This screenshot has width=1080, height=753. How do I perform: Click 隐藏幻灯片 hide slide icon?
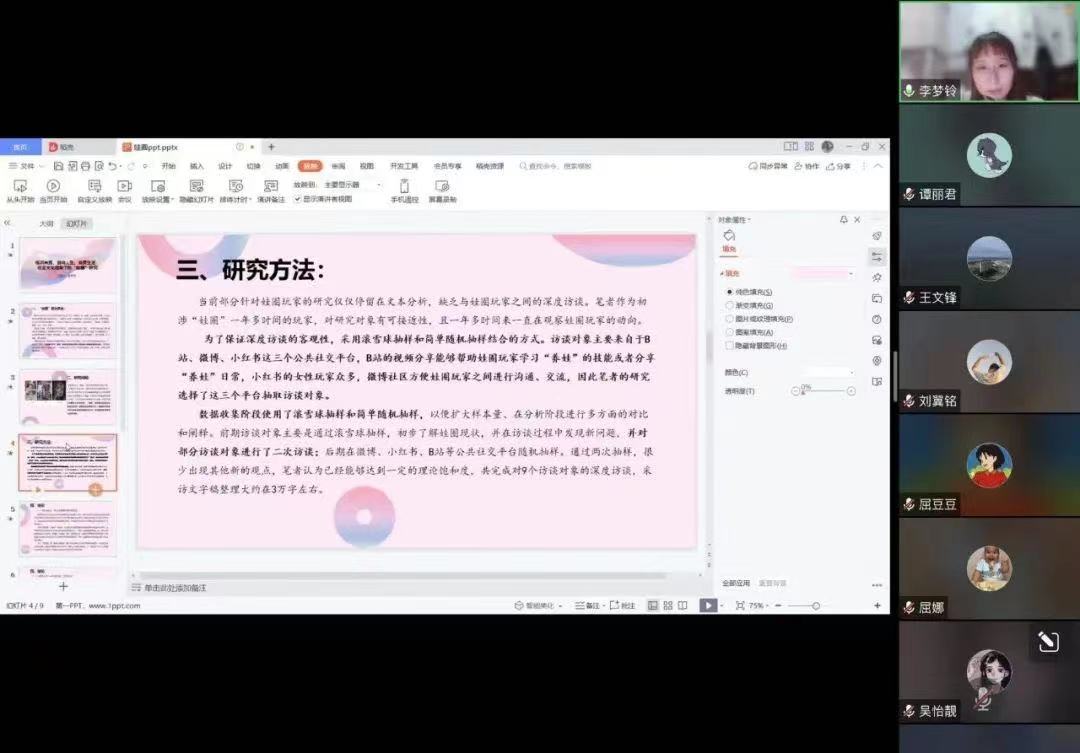point(196,186)
